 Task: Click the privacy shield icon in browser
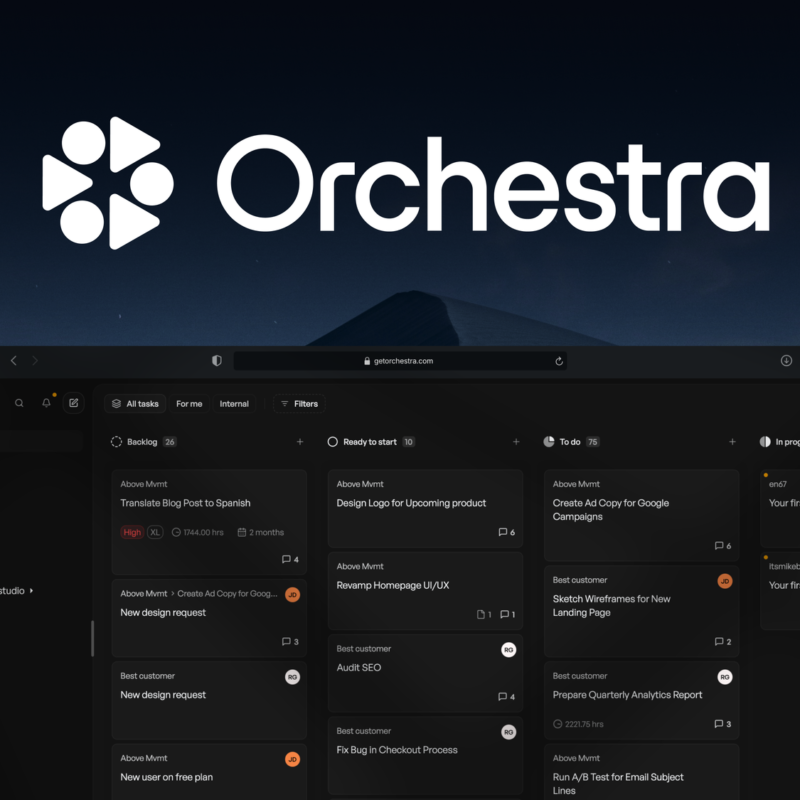(x=217, y=361)
